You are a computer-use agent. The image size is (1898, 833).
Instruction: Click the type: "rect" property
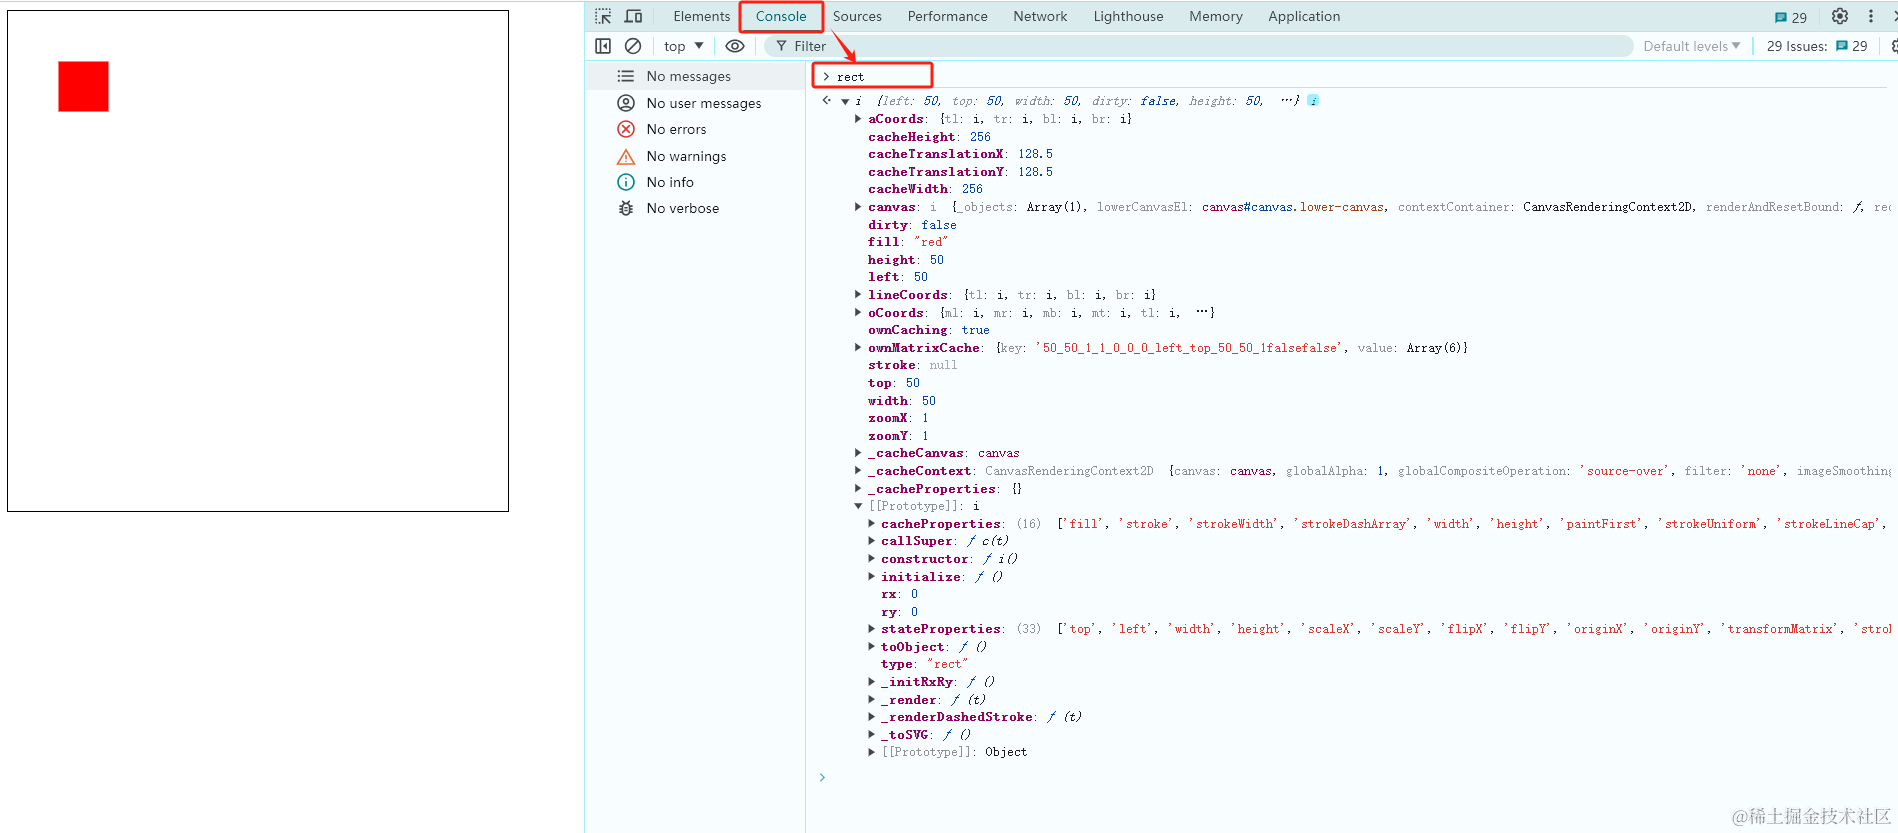tap(924, 664)
